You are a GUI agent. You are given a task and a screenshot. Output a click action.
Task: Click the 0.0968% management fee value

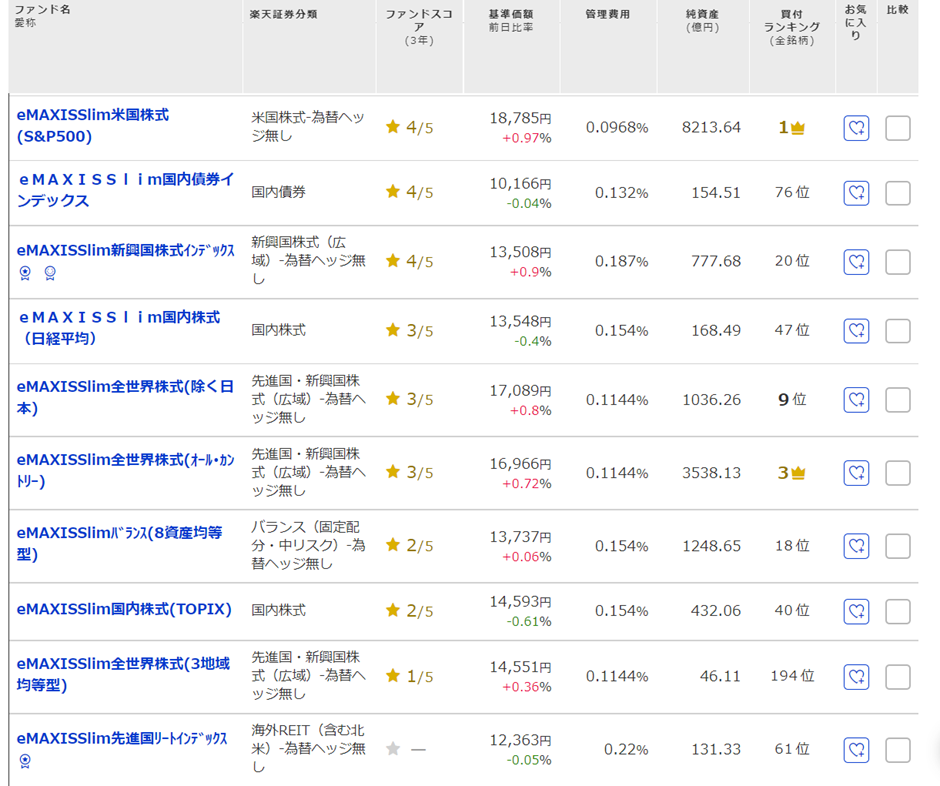point(617,127)
